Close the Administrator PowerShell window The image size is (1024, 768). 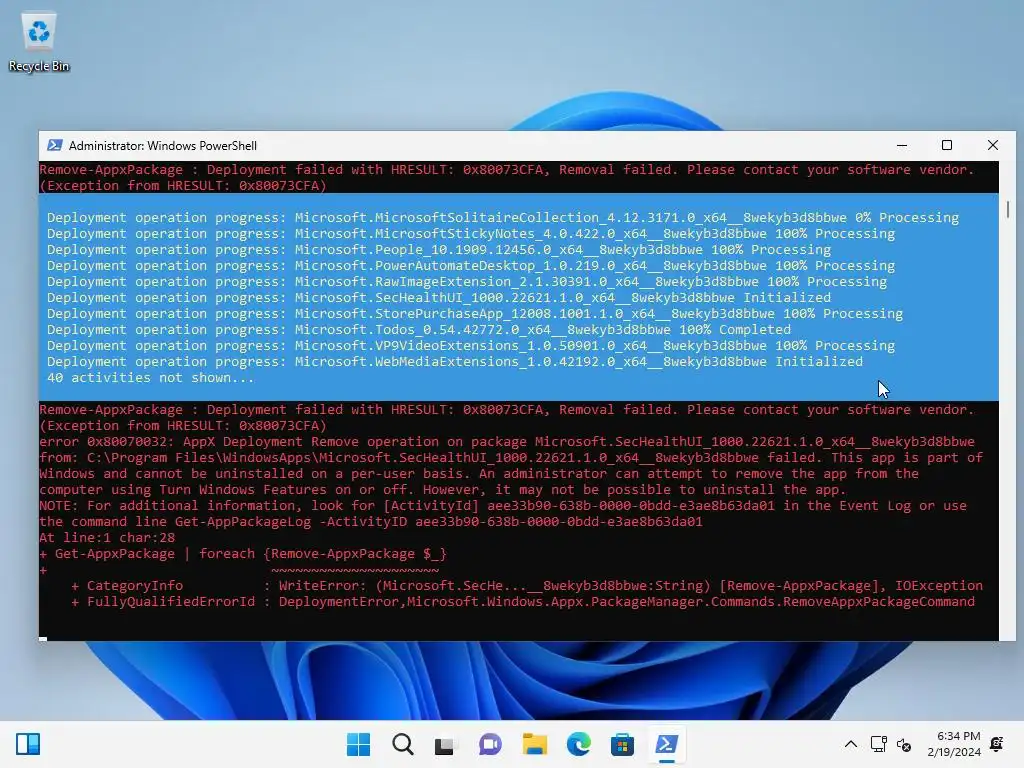[x=993, y=145]
